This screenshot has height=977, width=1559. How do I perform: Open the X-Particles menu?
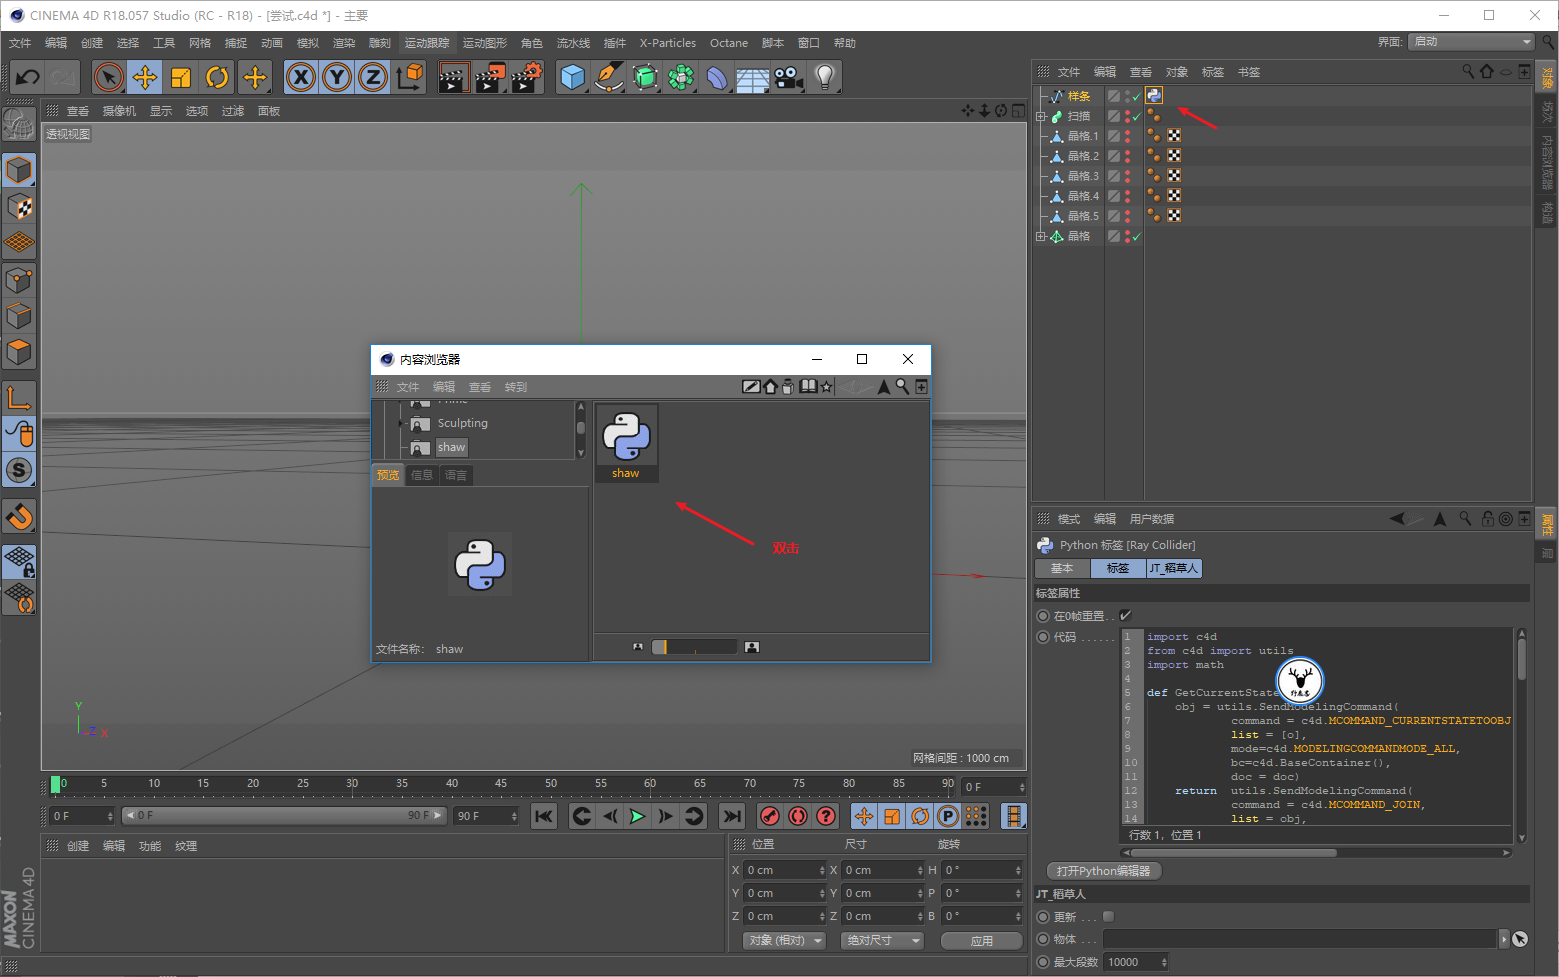pos(667,43)
